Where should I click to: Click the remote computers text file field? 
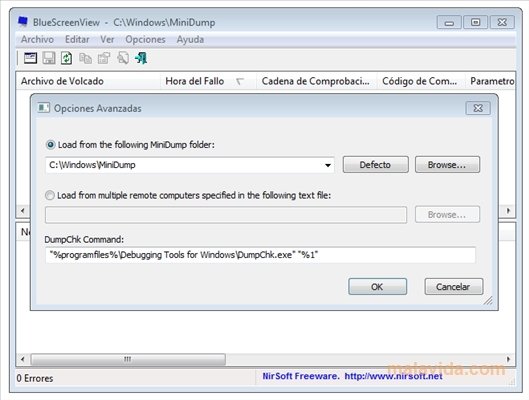[226, 215]
